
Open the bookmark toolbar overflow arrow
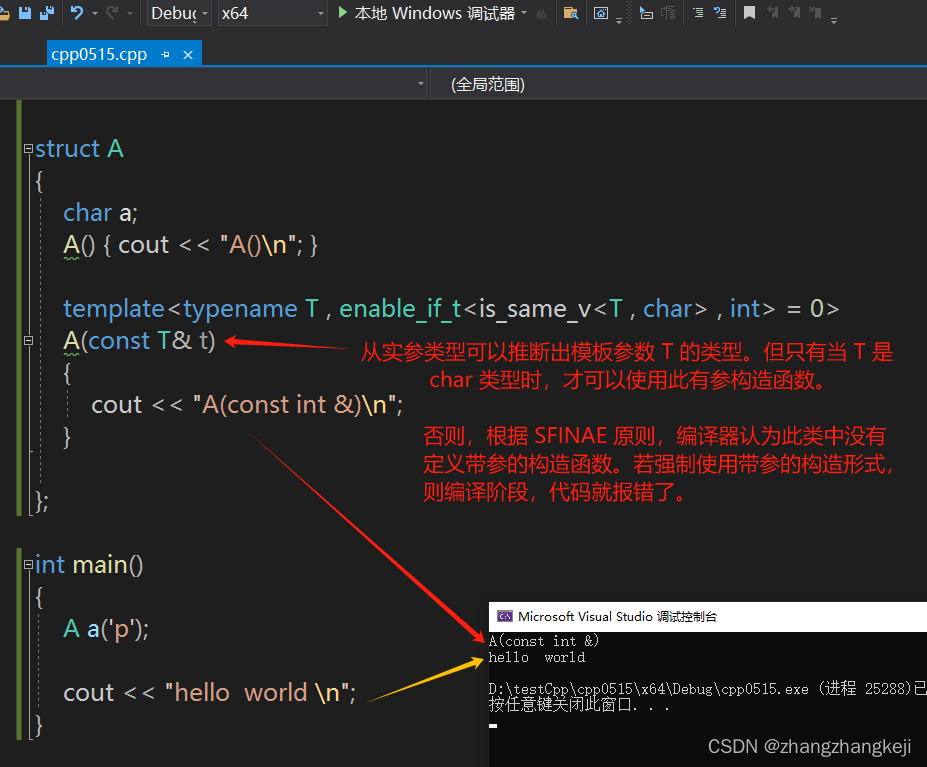pyautogui.click(x=834, y=21)
